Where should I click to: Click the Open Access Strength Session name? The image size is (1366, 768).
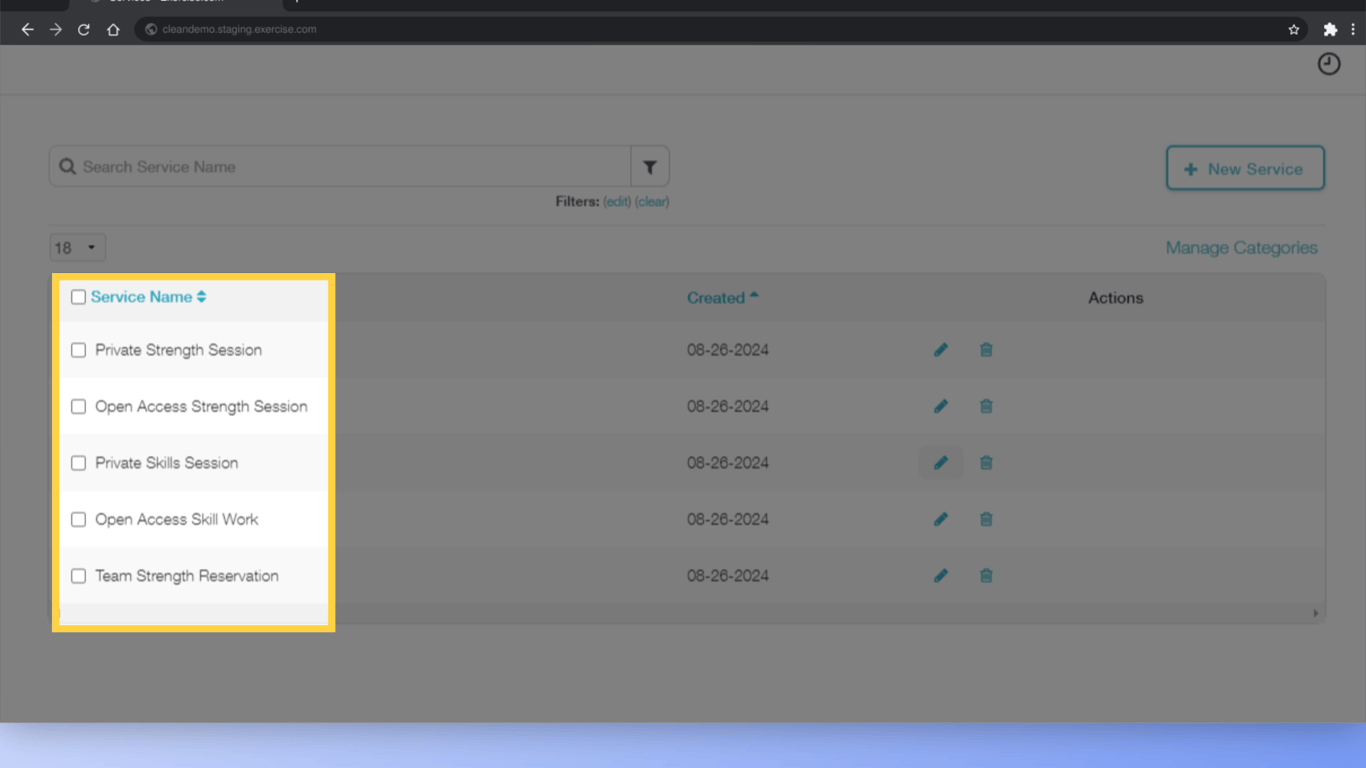pos(201,406)
